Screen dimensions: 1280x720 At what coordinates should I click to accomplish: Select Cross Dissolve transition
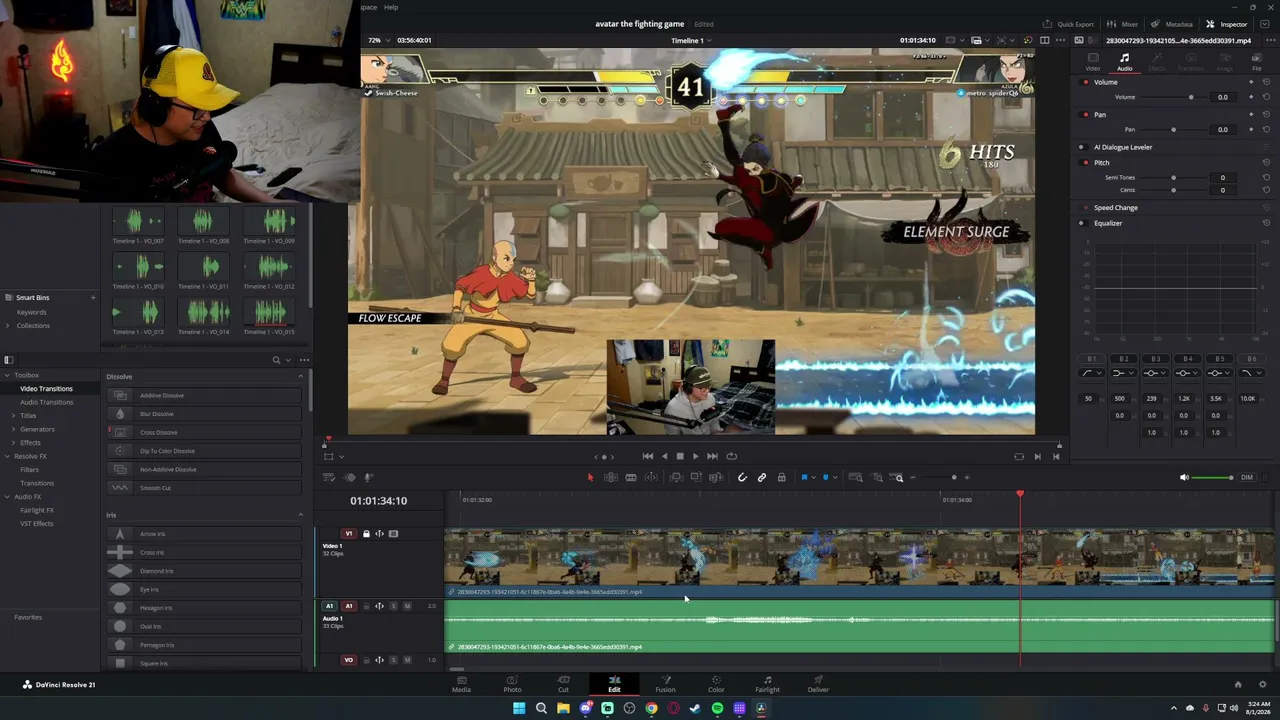(204, 432)
